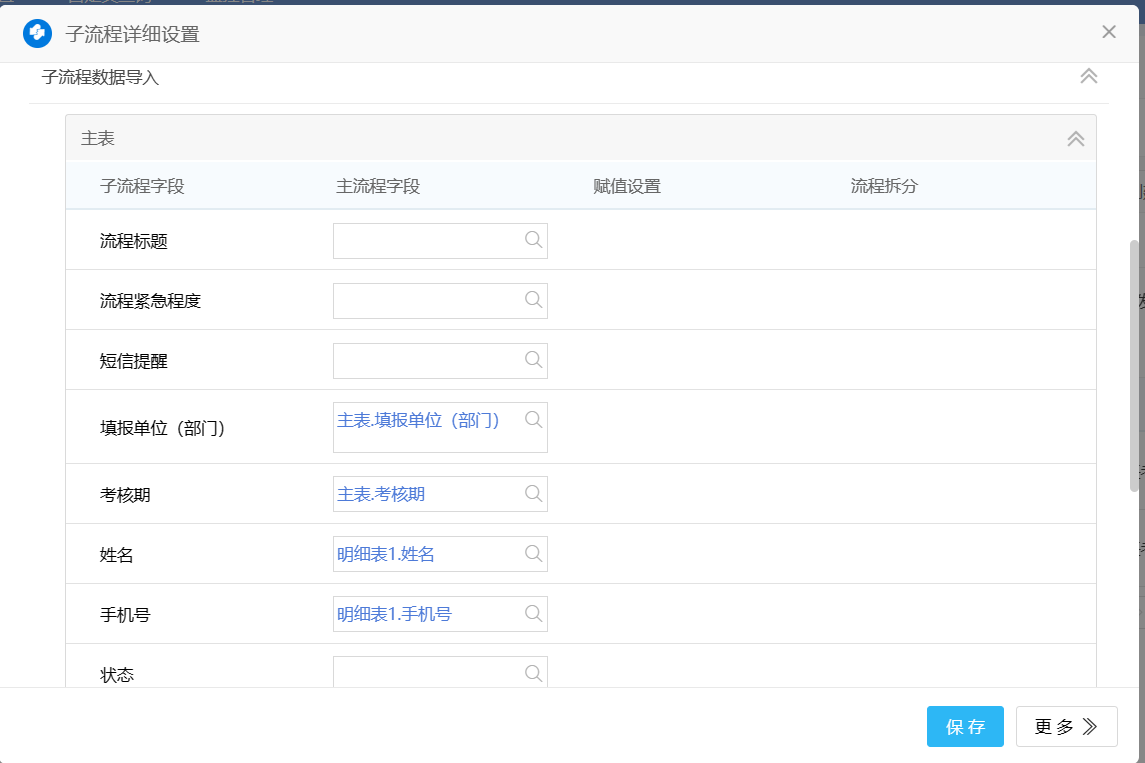Click search icon in 流程紧急程度 field
Image resolution: width=1145 pixels, height=763 pixels.
(534, 299)
